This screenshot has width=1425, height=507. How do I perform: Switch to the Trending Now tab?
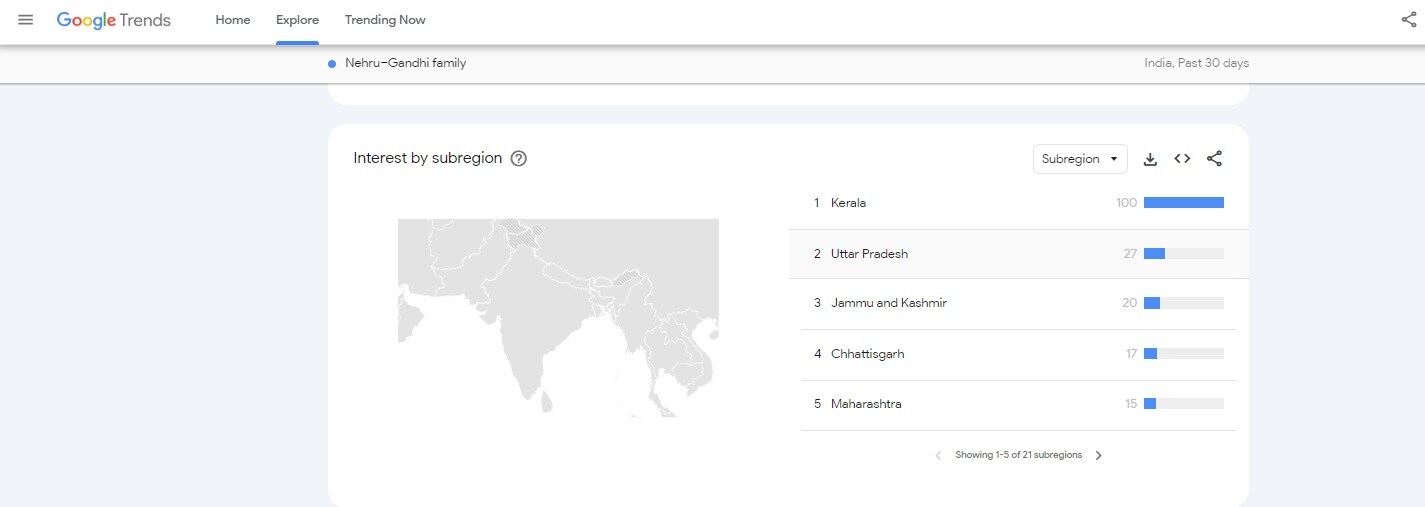(x=385, y=20)
